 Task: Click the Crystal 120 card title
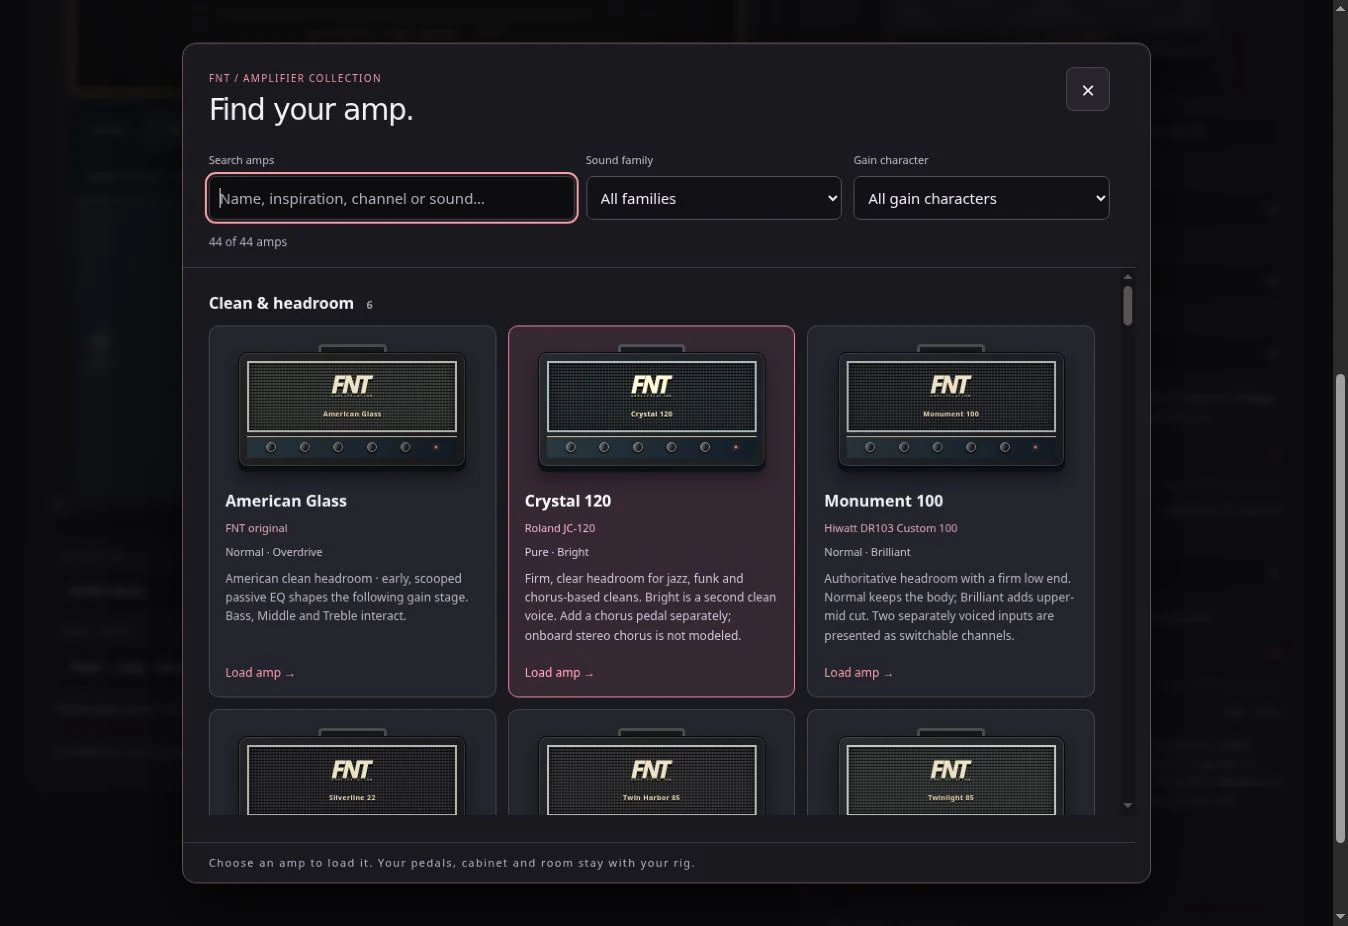(x=567, y=501)
